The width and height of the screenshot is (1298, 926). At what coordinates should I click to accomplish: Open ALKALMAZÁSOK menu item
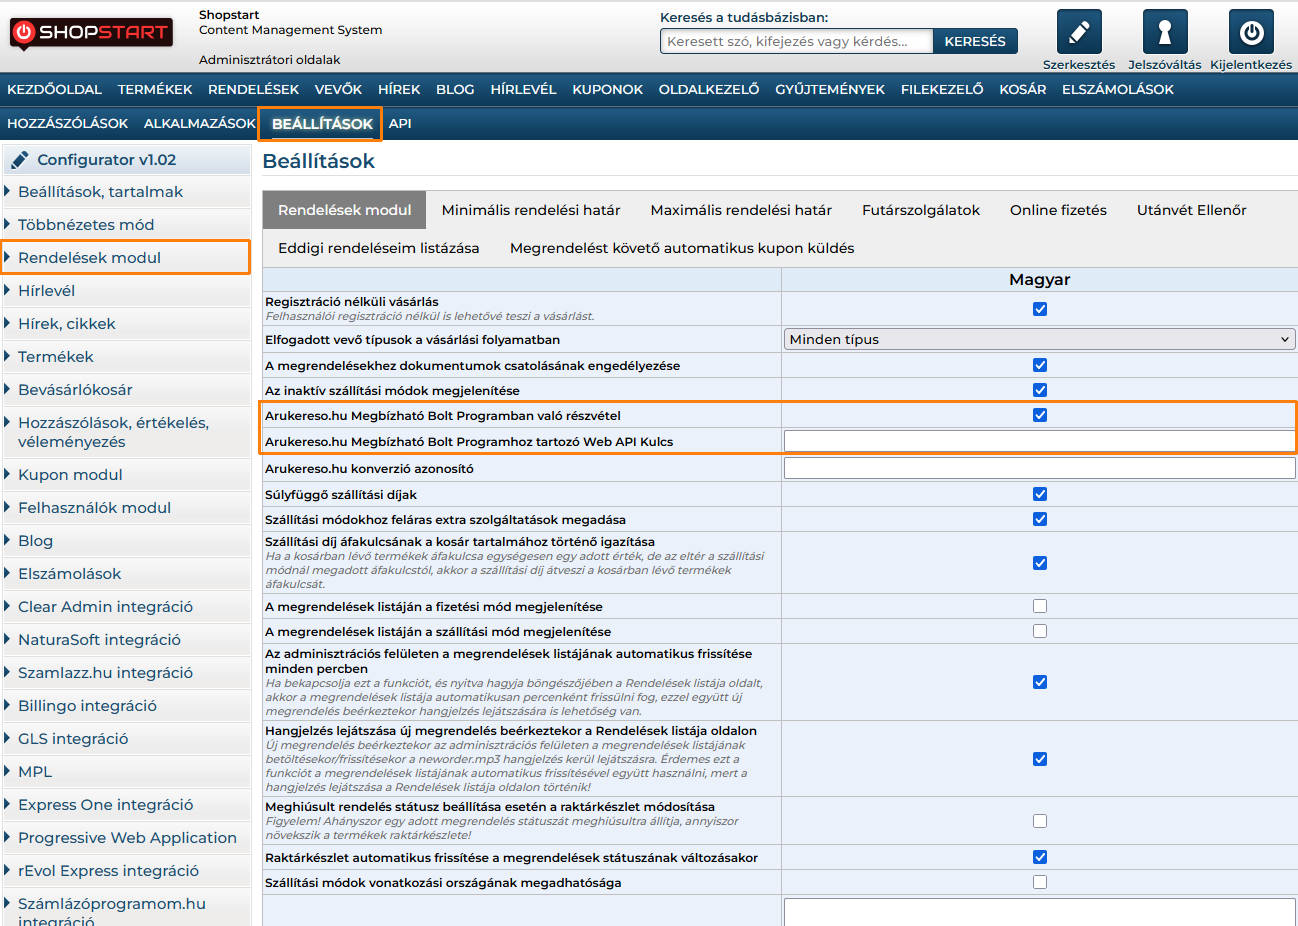coord(200,123)
